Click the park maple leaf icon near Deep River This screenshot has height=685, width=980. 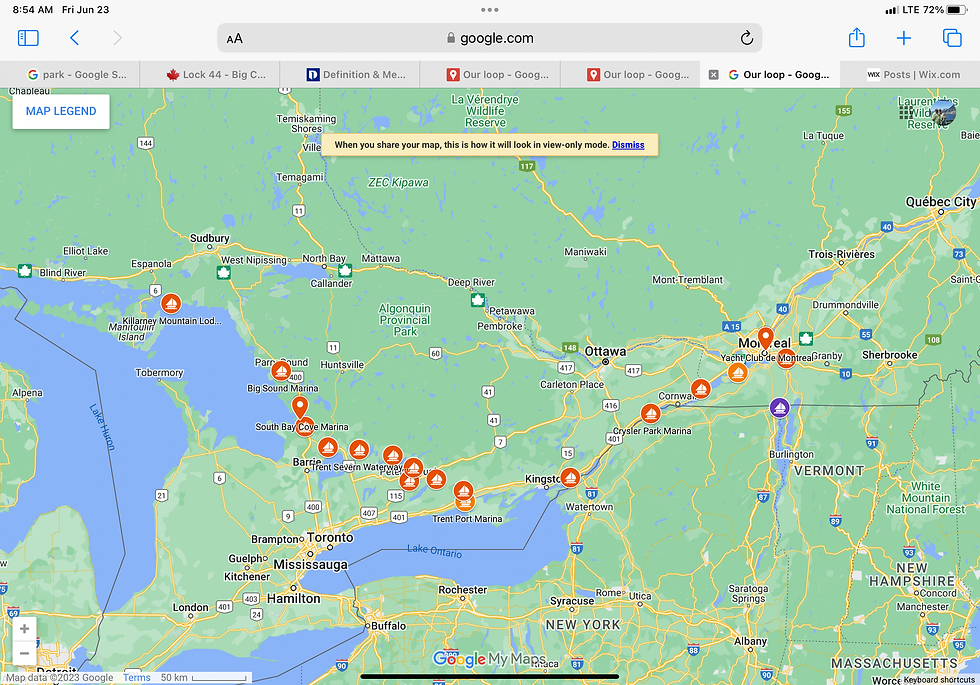point(478,300)
